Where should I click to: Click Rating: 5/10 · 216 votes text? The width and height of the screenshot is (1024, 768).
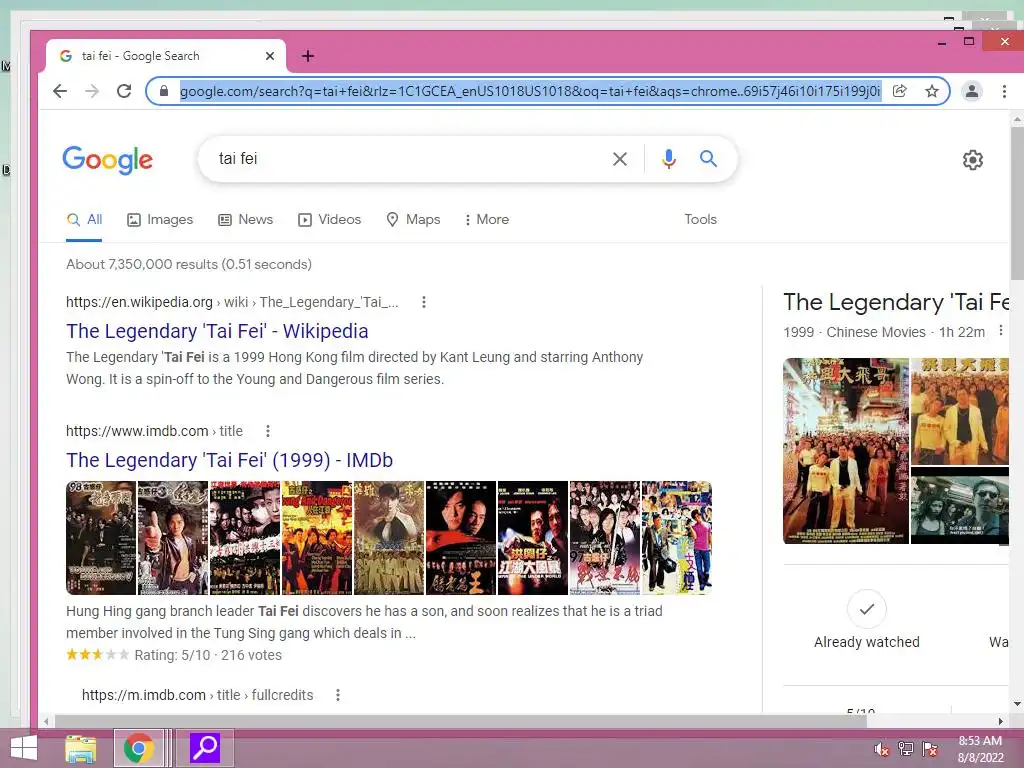click(x=208, y=655)
